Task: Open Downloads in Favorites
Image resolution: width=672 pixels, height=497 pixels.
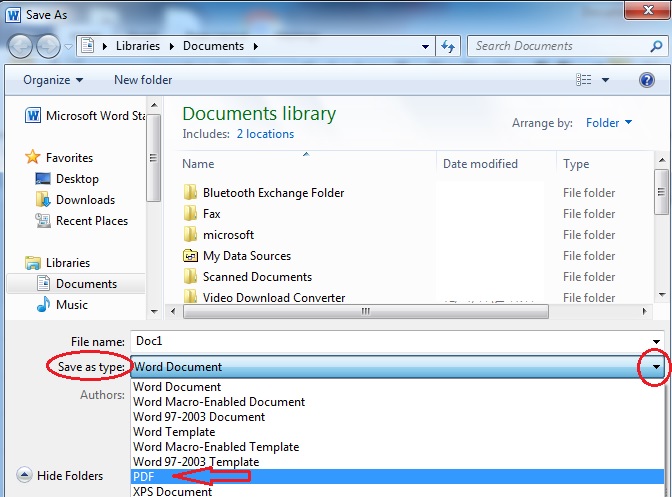Action: point(75,200)
